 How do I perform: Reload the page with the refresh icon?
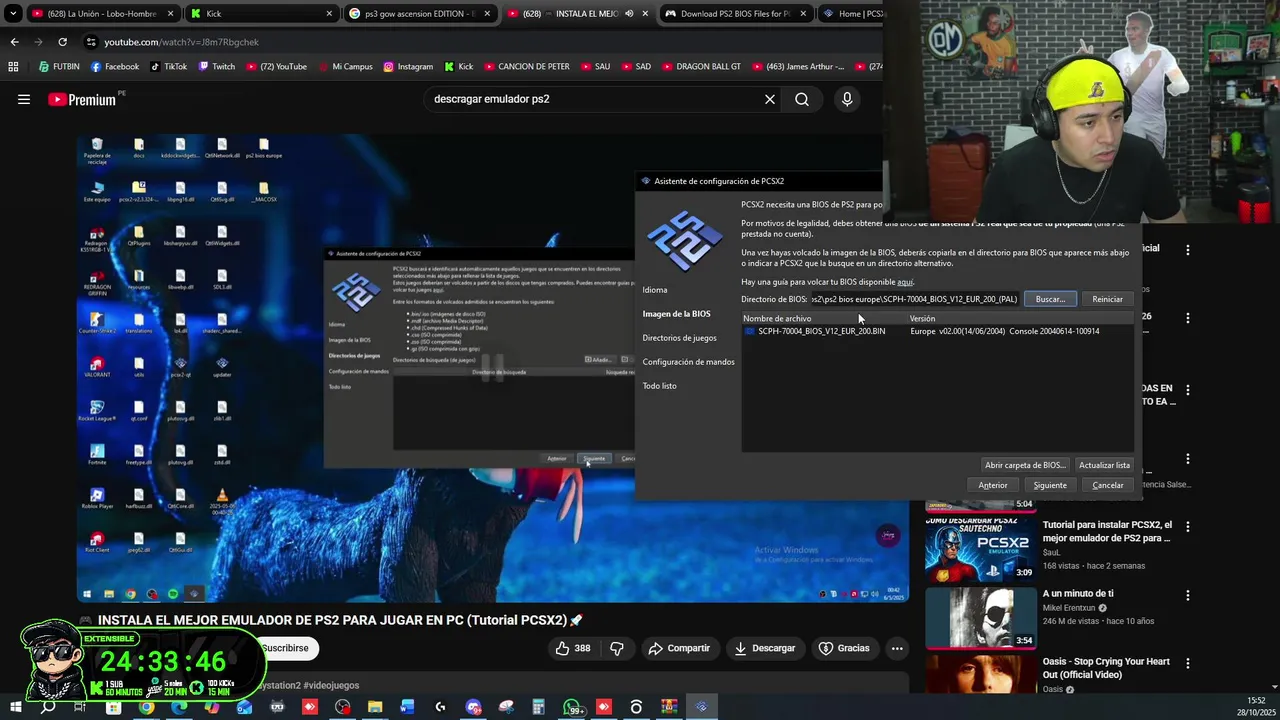62,42
